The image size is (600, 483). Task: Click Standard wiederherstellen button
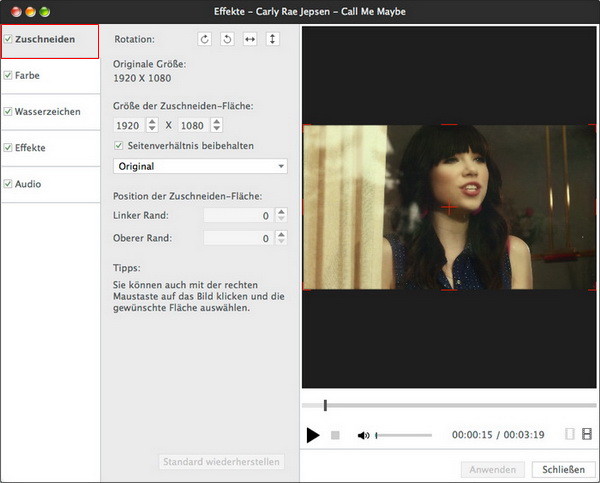222,462
